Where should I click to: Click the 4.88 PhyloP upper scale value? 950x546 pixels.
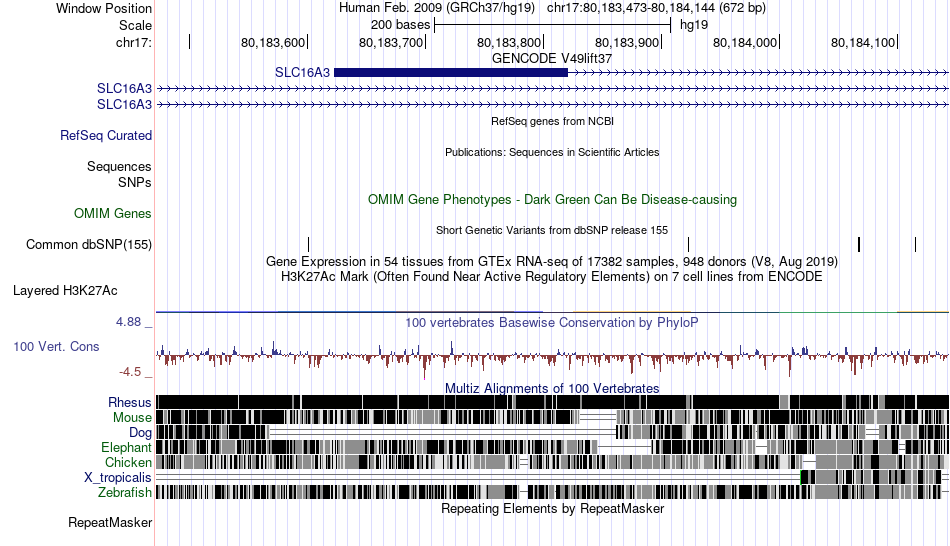[x=128, y=322]
